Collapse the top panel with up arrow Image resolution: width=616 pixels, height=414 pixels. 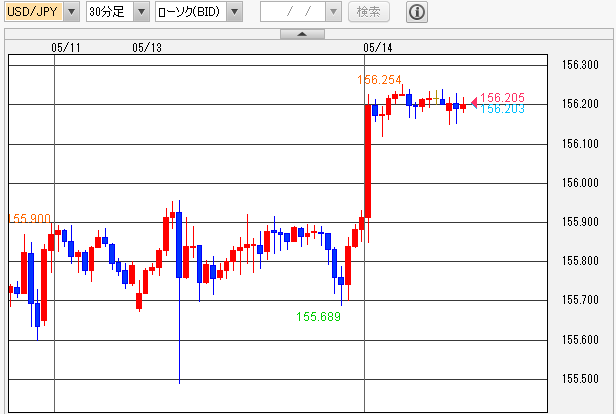(x=302, y=34)
